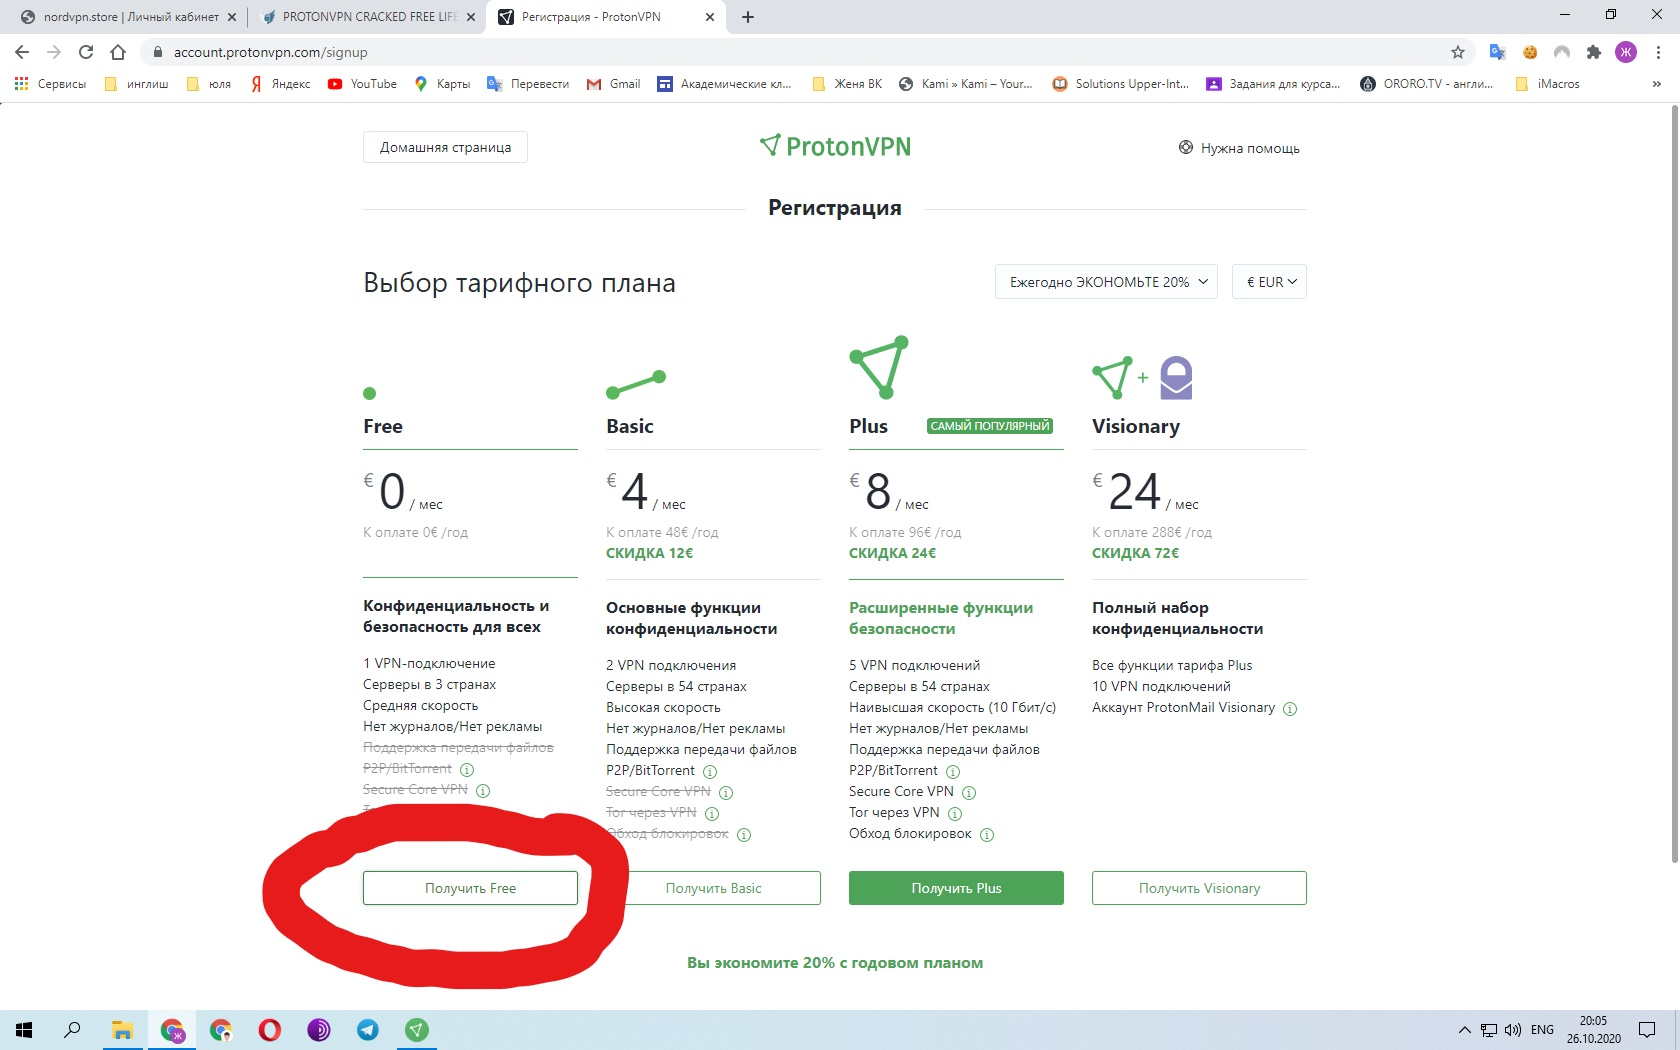Close the nordvpn.store tab
The image size is (1680, 1050).
point(232,17)
